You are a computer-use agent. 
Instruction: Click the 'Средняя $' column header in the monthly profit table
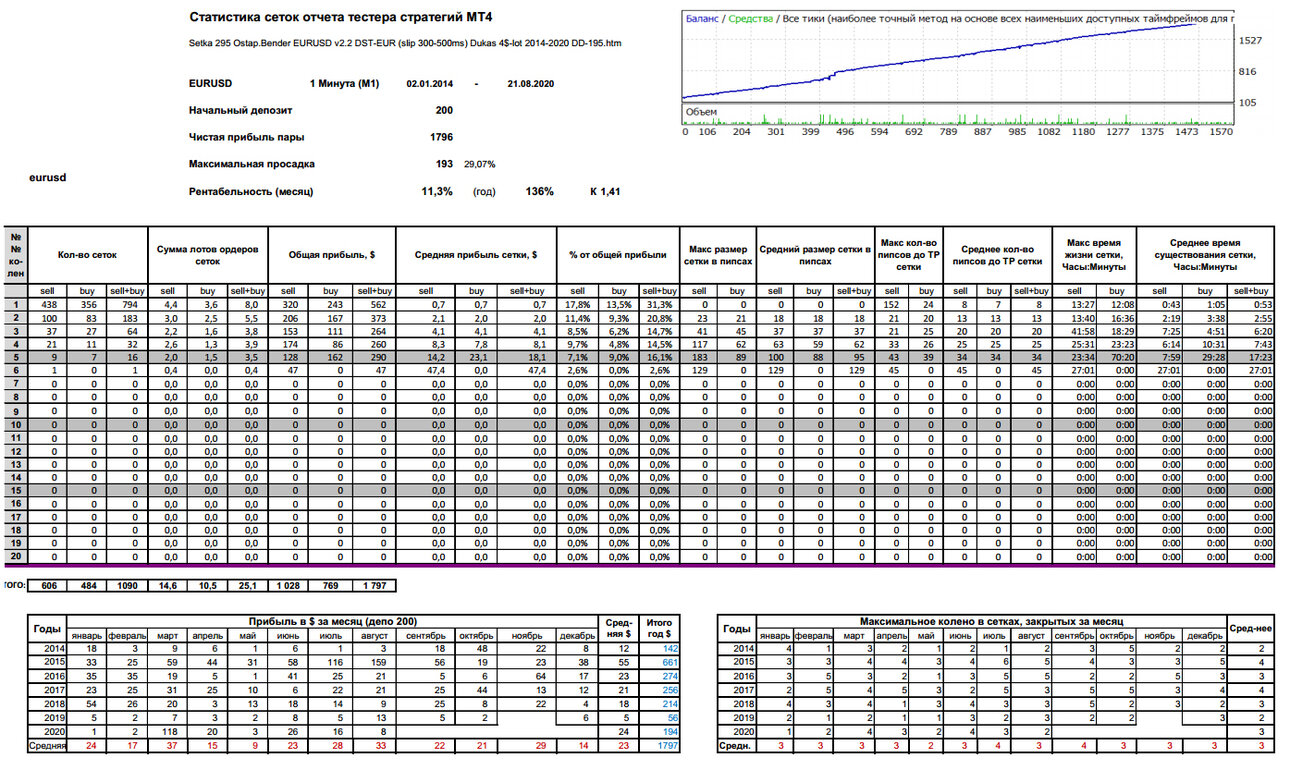619,628
